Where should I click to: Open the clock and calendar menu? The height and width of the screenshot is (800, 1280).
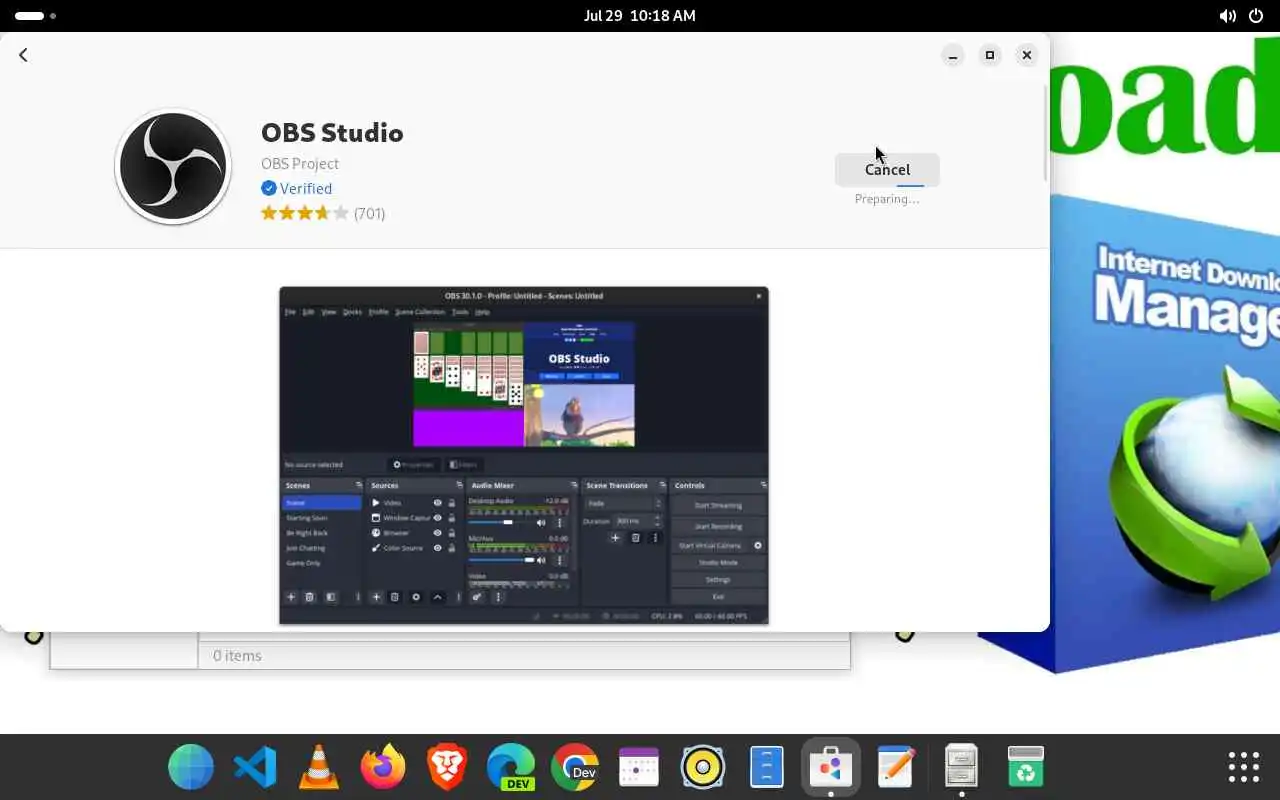(640, 16)
